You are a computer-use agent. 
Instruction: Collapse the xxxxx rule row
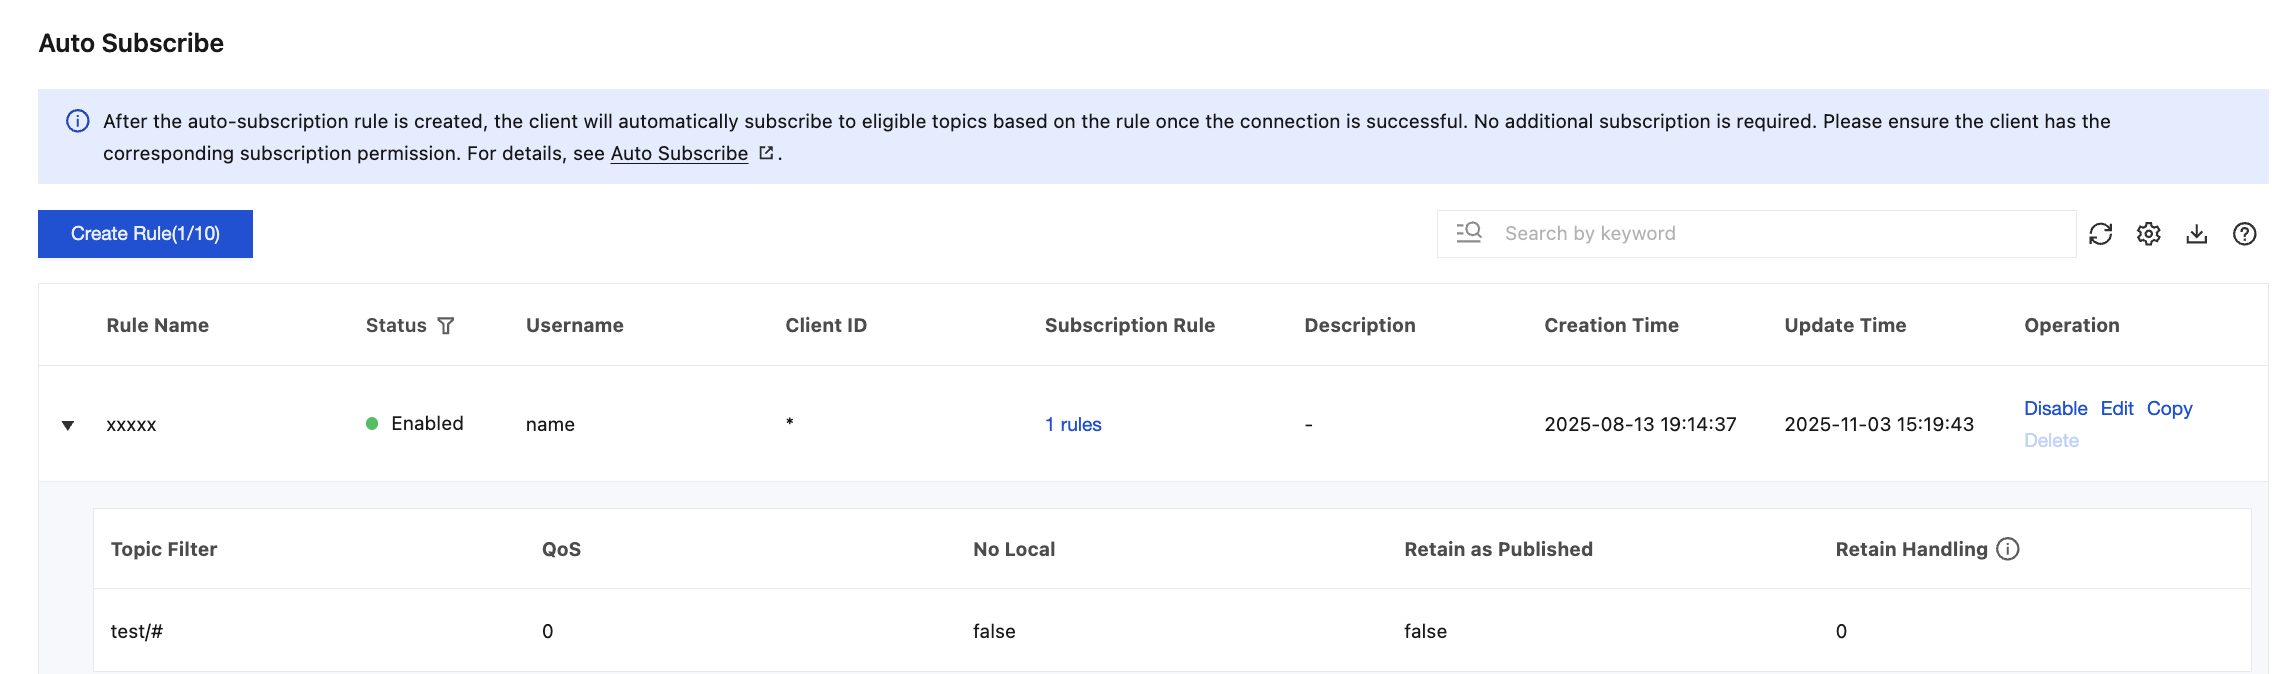click(x=68, y=425)
